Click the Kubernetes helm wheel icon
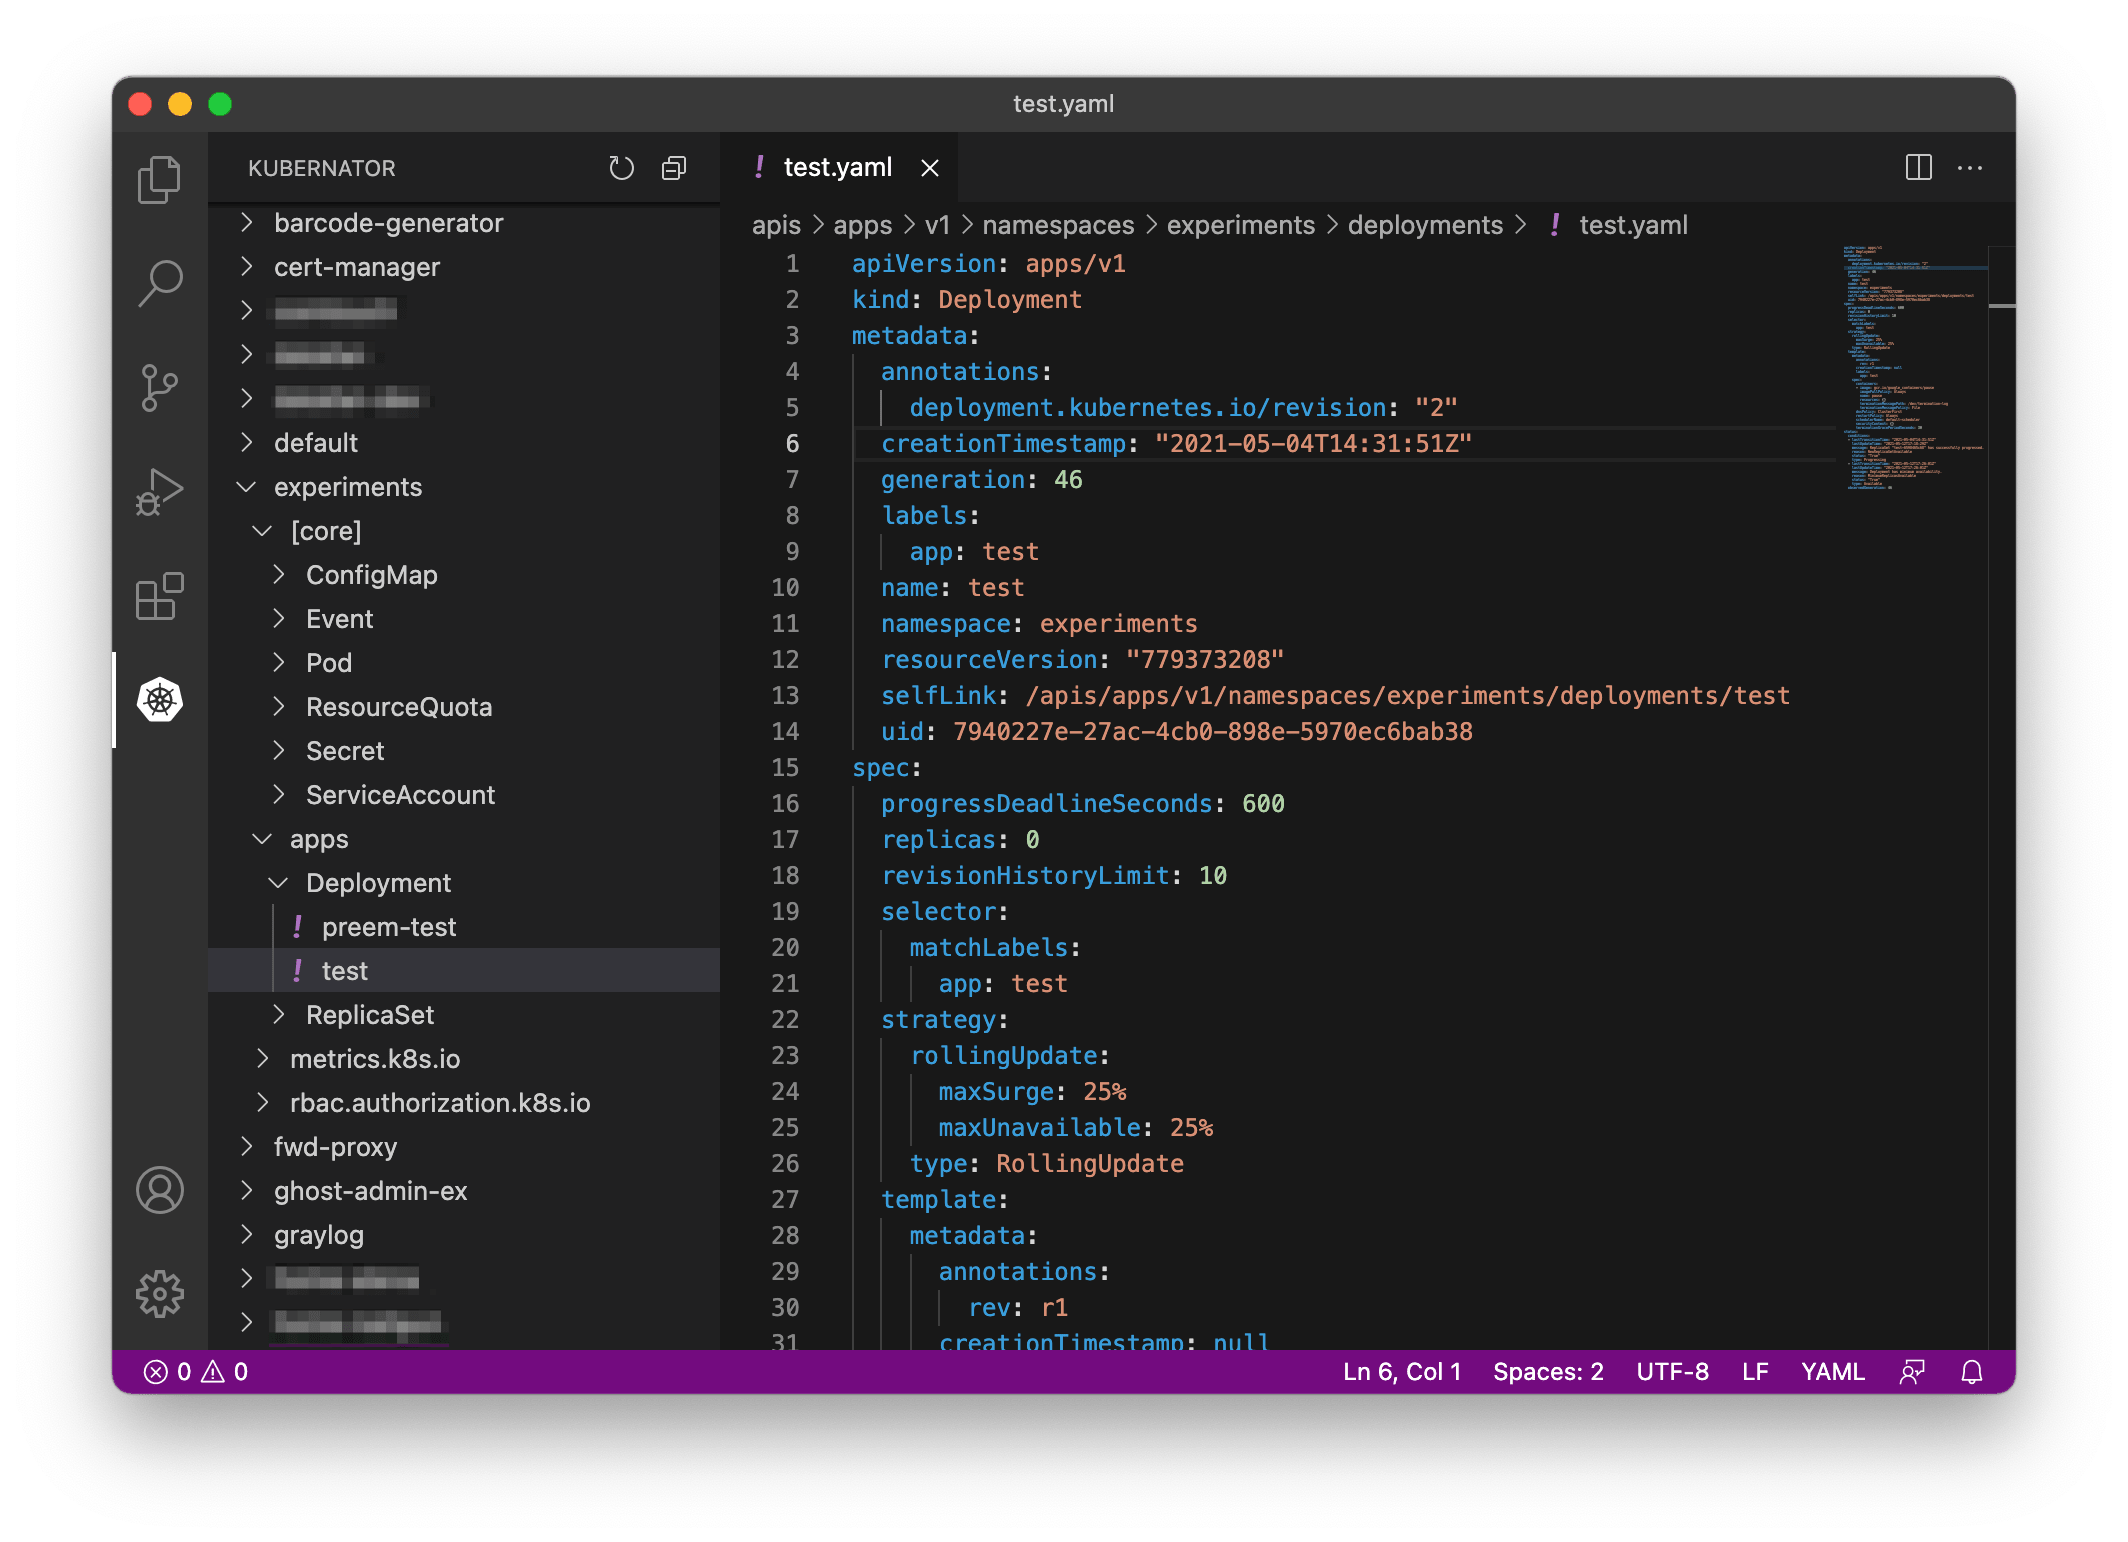2128x1542 pixels. tap(159, 700)
